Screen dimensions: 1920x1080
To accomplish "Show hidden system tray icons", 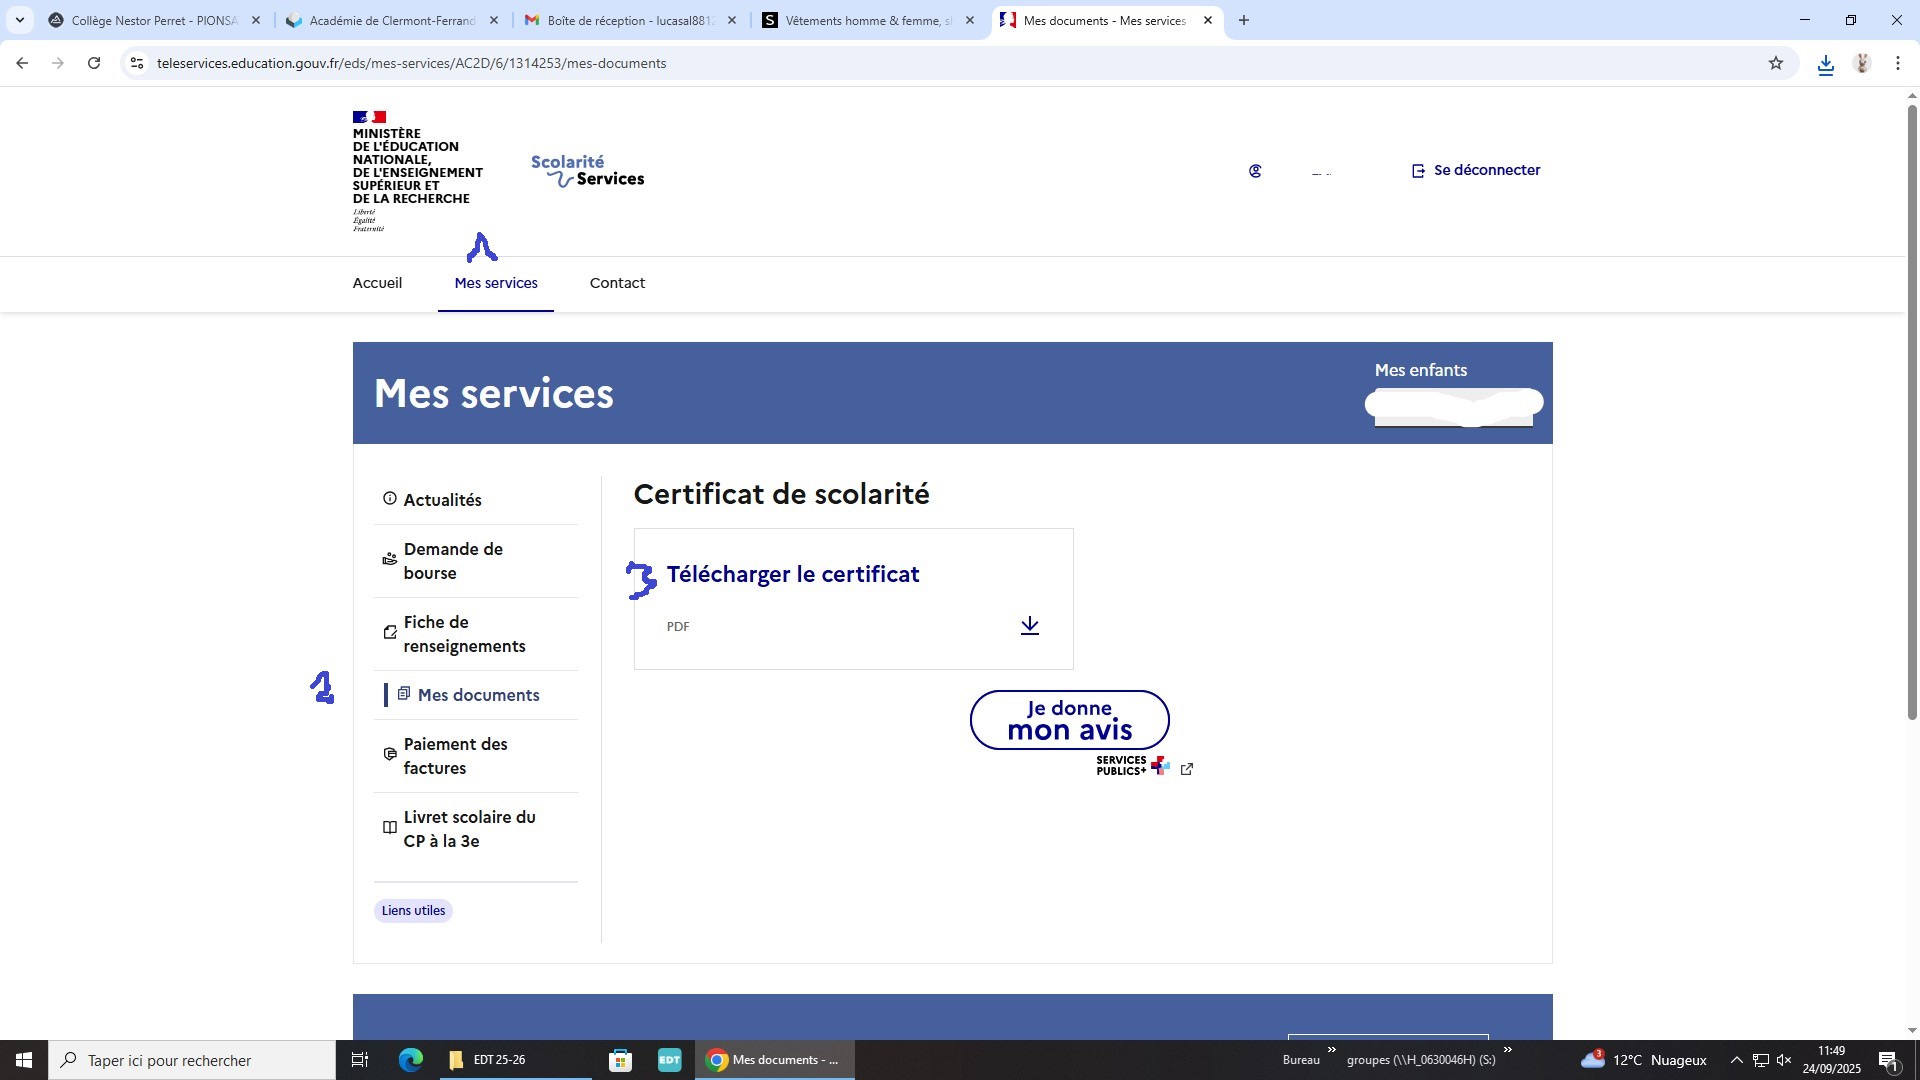I will pos(1736,1060).
